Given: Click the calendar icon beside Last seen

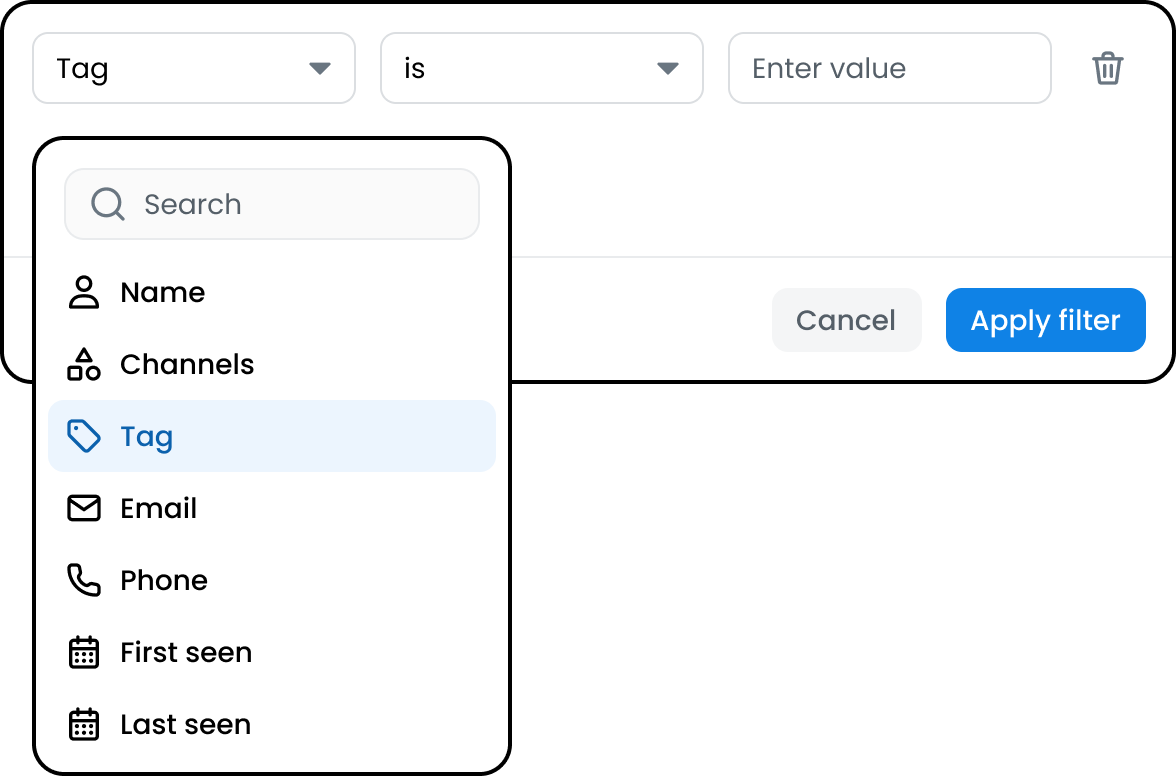Looking at the screenshot, I should [84, 724].
